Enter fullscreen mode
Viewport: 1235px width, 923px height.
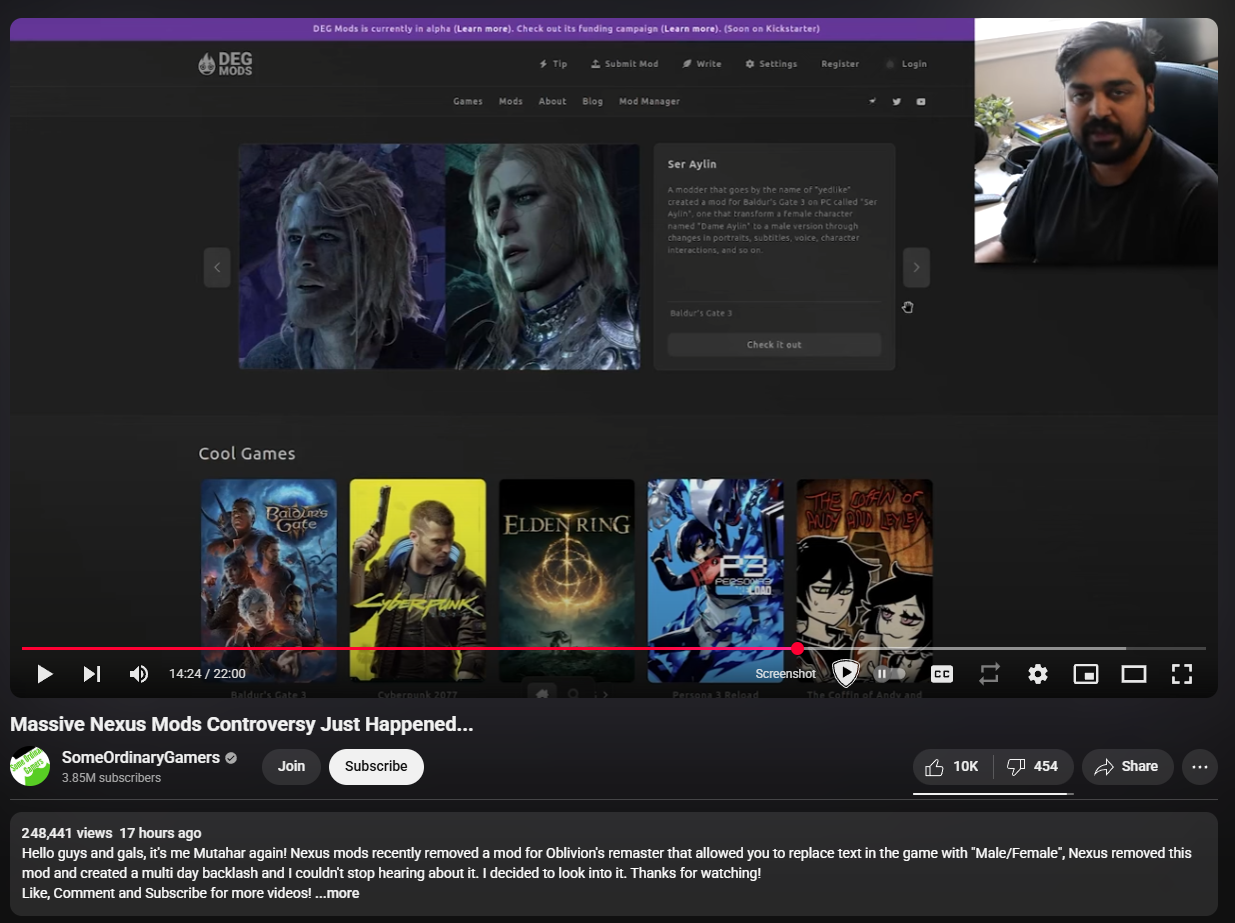click(x=1181, y=674)
